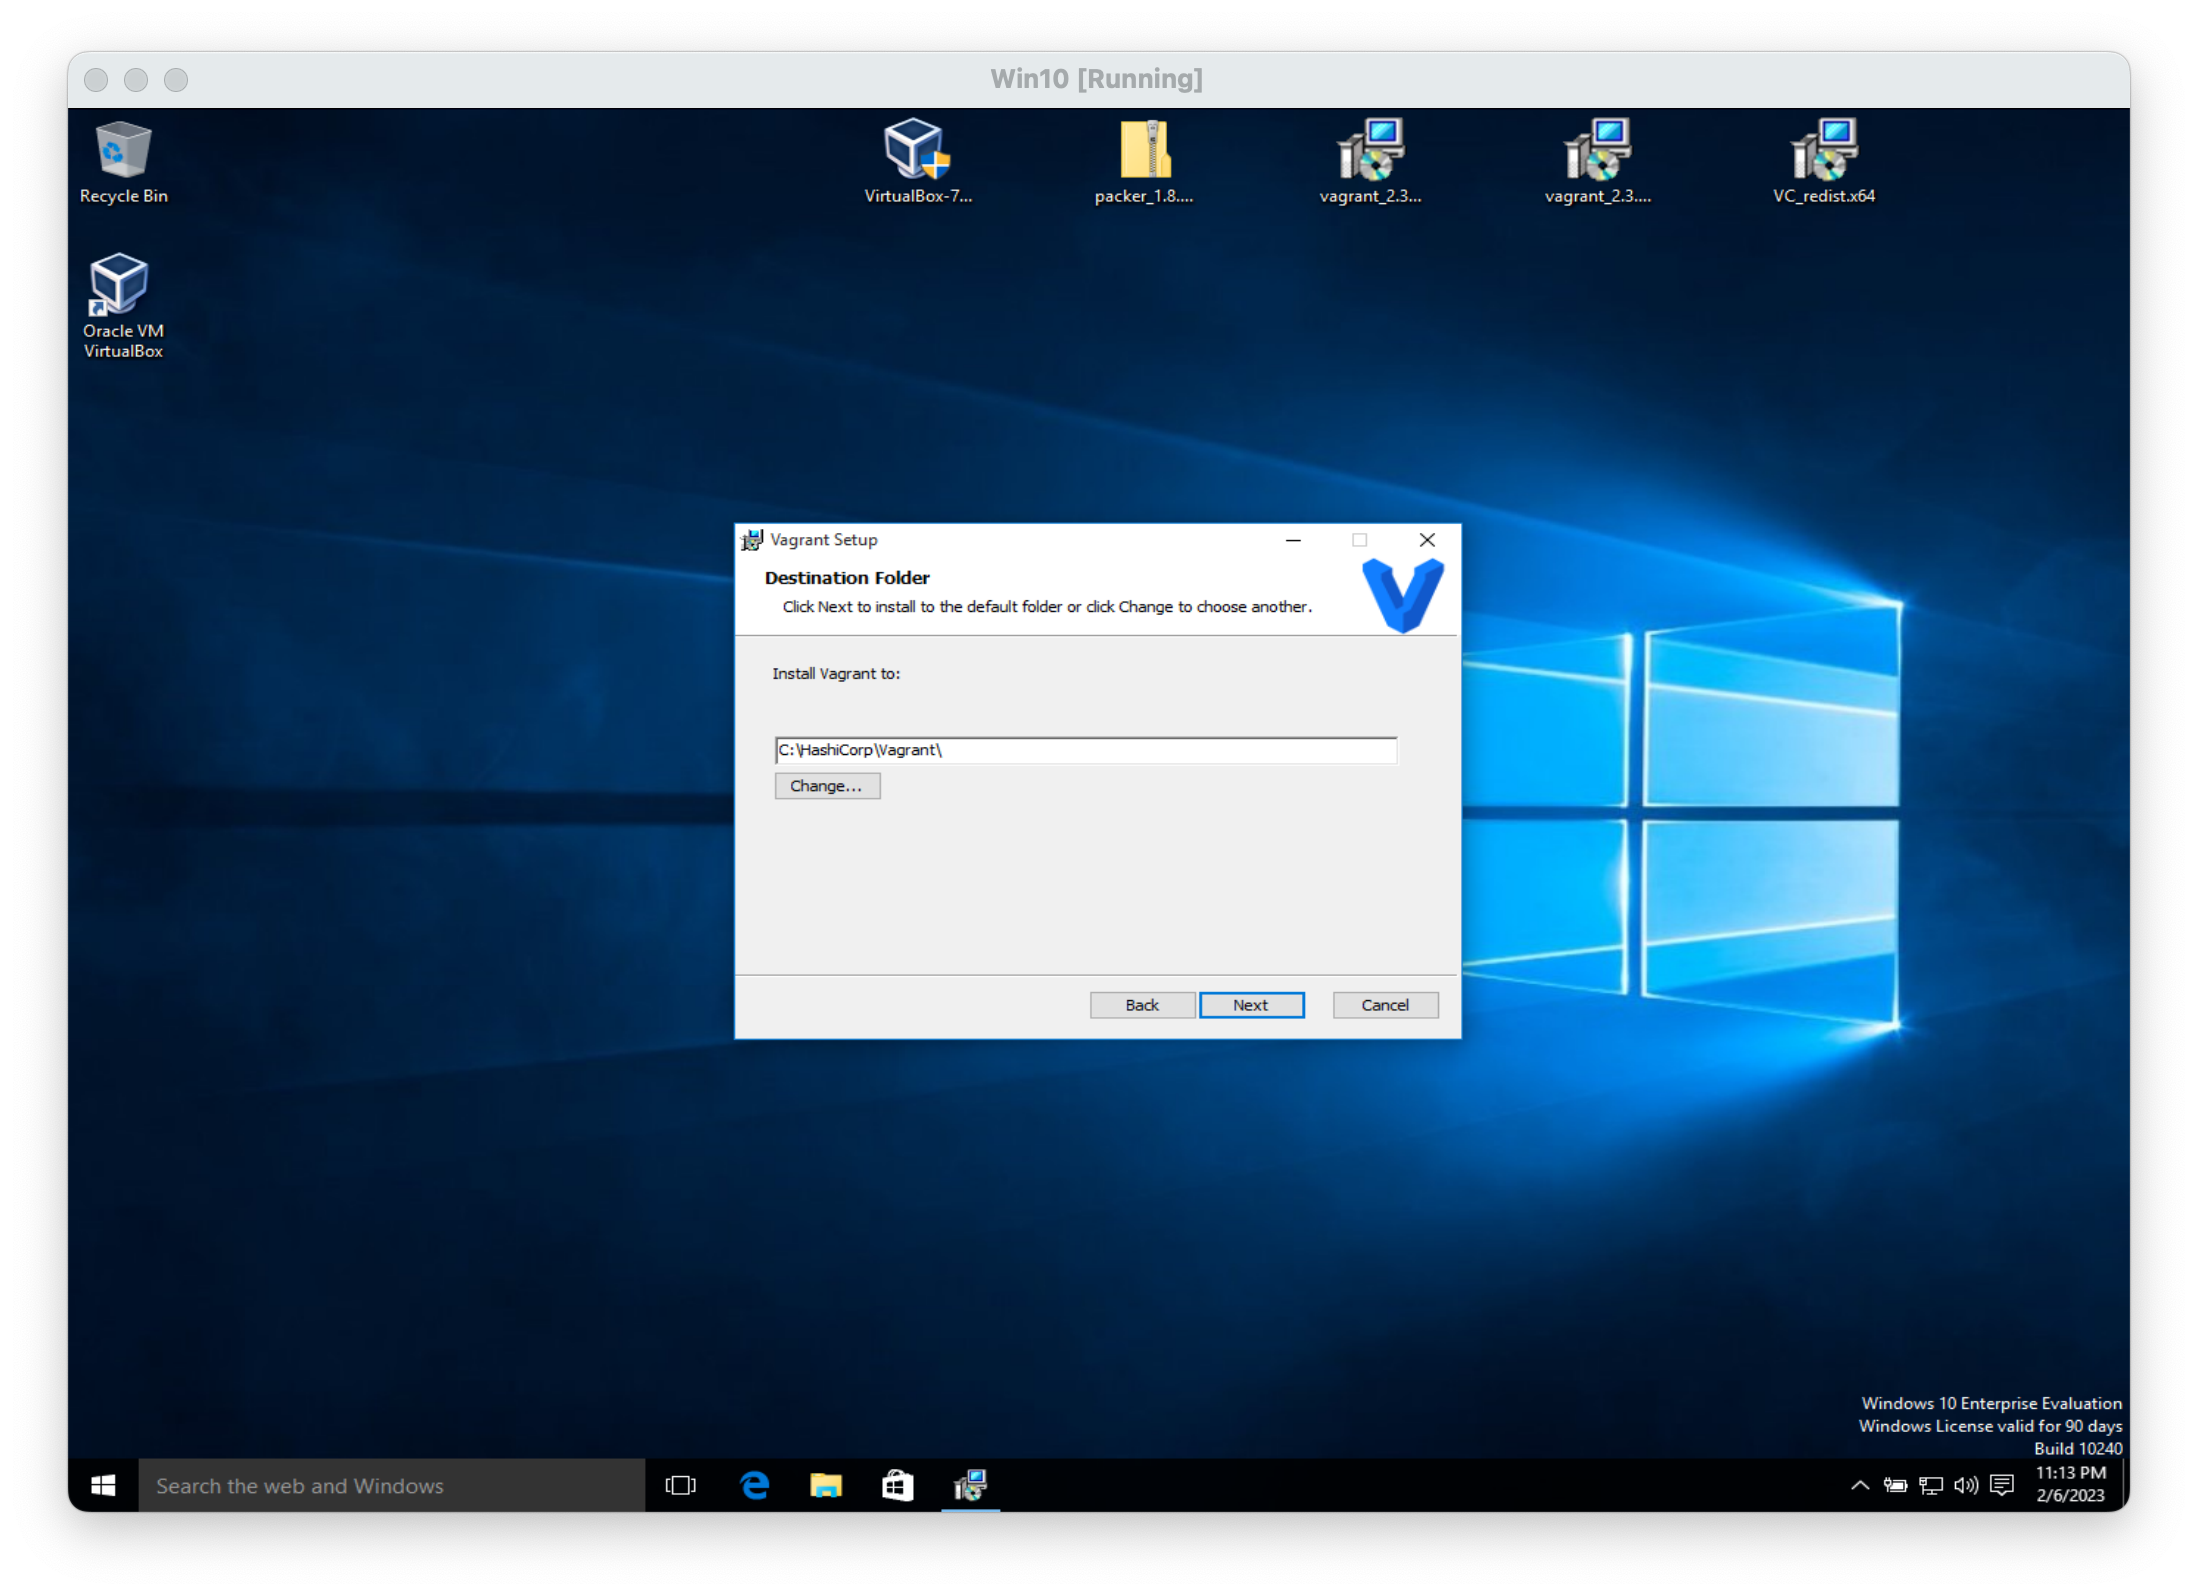Open the Recycle Bin desktop icon
The height and width of the screenshot is (1596, 2198).
[x=123, y=161]
